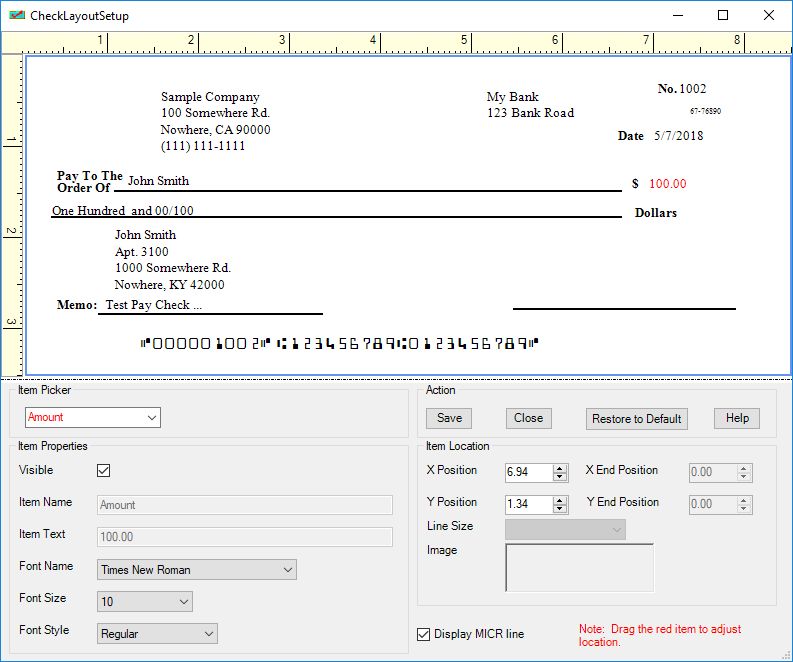793x662 pixels.
Task: Click the Item Name text field
Action: tap(245, 505)
